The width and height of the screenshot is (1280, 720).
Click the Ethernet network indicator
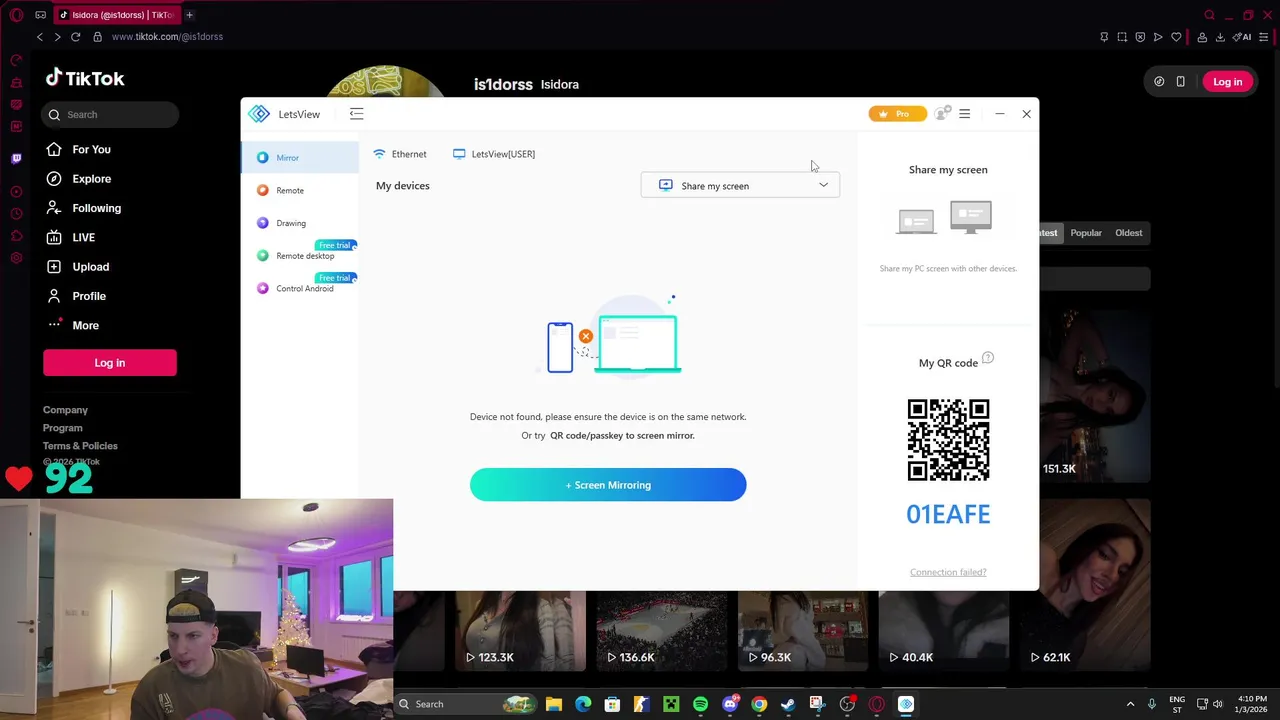click(x=400, y=154)
